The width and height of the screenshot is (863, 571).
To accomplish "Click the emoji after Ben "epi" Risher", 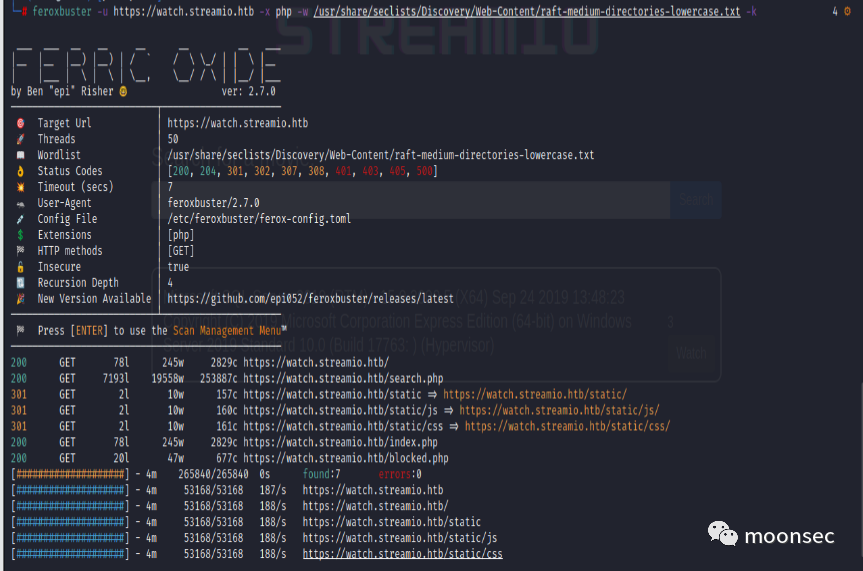I will point(123,91).
